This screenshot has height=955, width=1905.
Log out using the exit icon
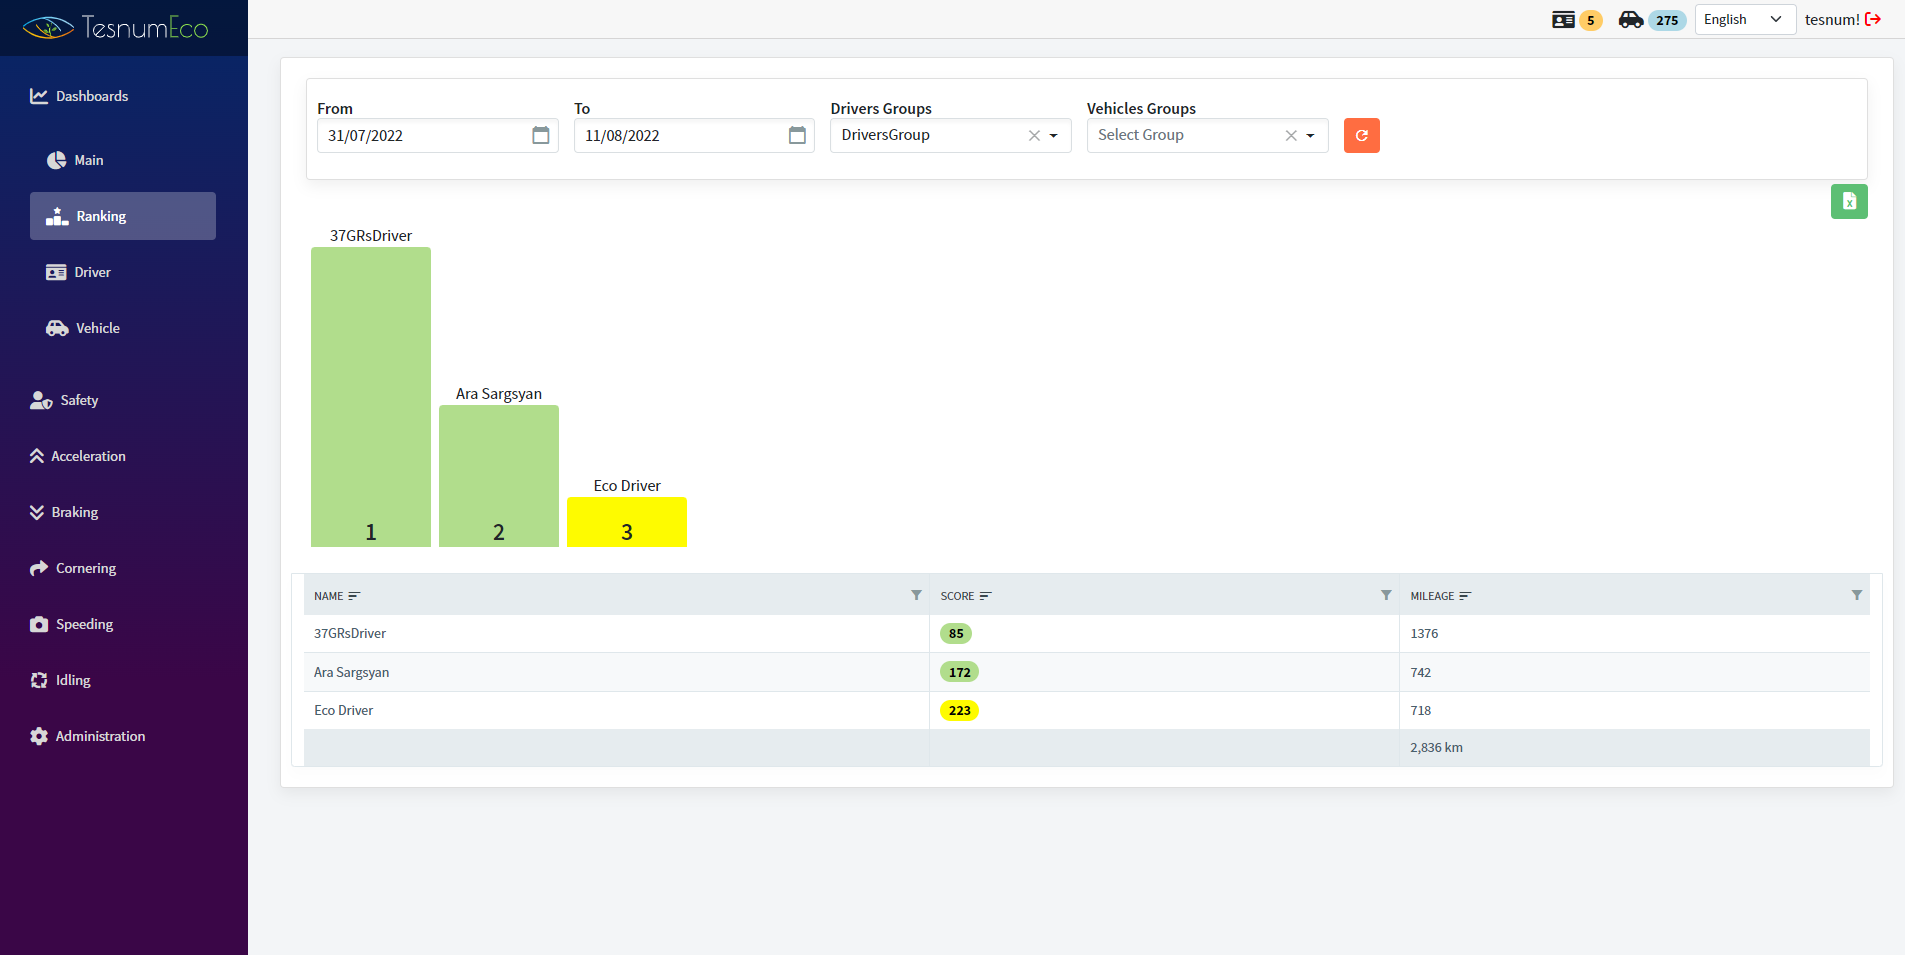pyautogui.click(x=1873, y=19)
